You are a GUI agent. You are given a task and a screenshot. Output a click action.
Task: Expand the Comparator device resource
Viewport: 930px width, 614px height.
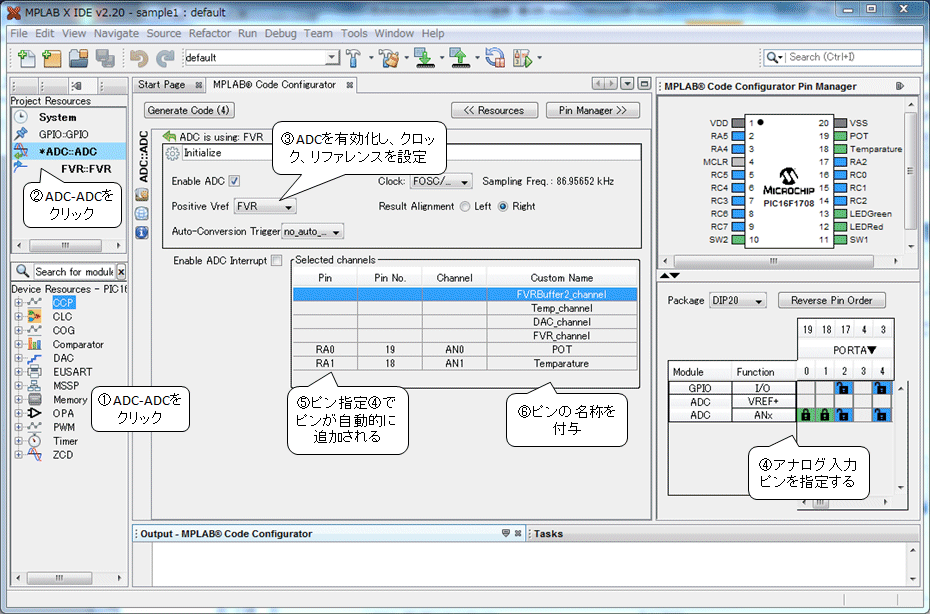18,345
